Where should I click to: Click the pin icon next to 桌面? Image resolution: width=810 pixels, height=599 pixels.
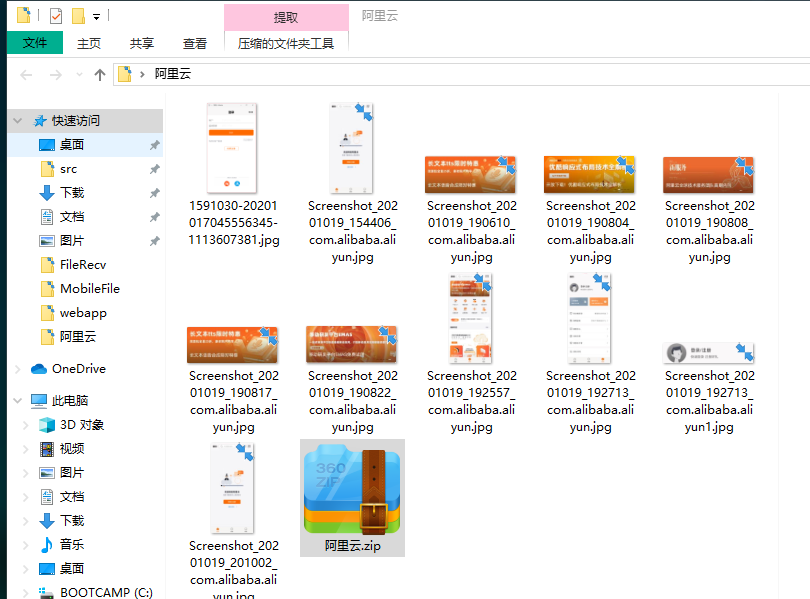tap(154, 145)
